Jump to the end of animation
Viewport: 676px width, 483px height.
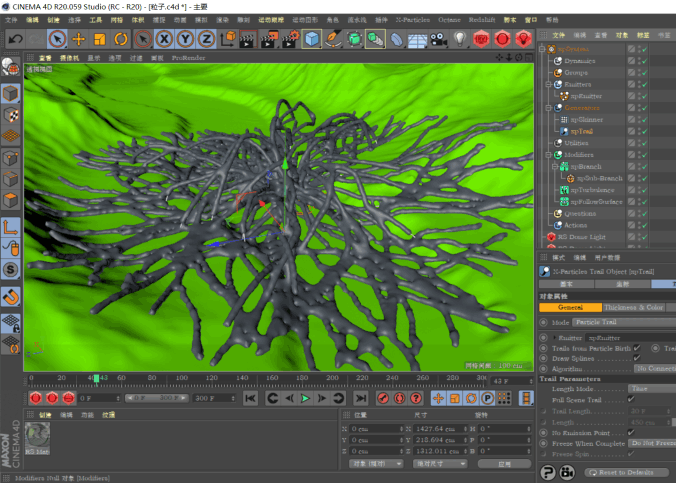click(x=361, y=398)
